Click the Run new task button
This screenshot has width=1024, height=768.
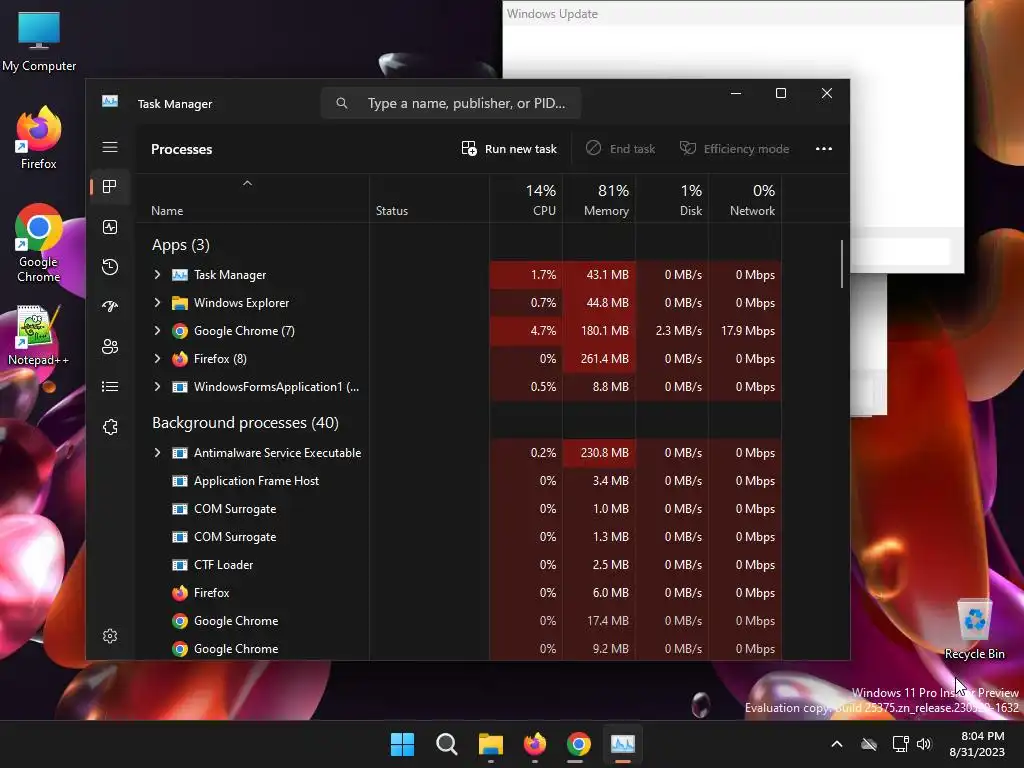tap(509, 149)
